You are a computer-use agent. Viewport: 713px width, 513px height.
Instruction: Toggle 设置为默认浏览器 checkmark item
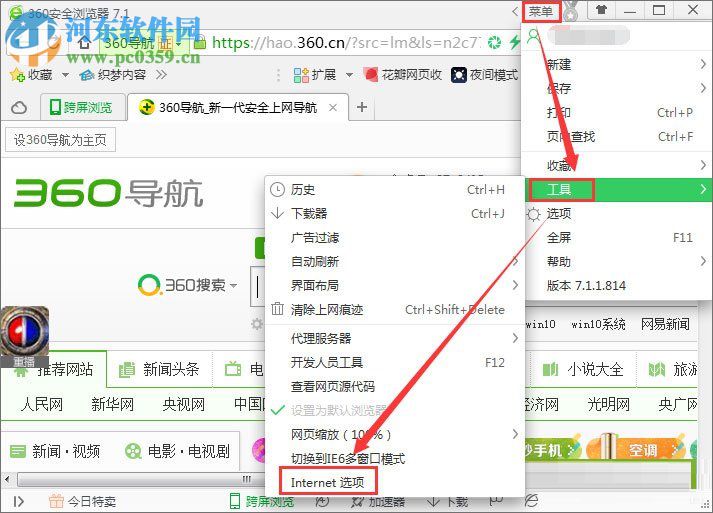pos(393,410)
